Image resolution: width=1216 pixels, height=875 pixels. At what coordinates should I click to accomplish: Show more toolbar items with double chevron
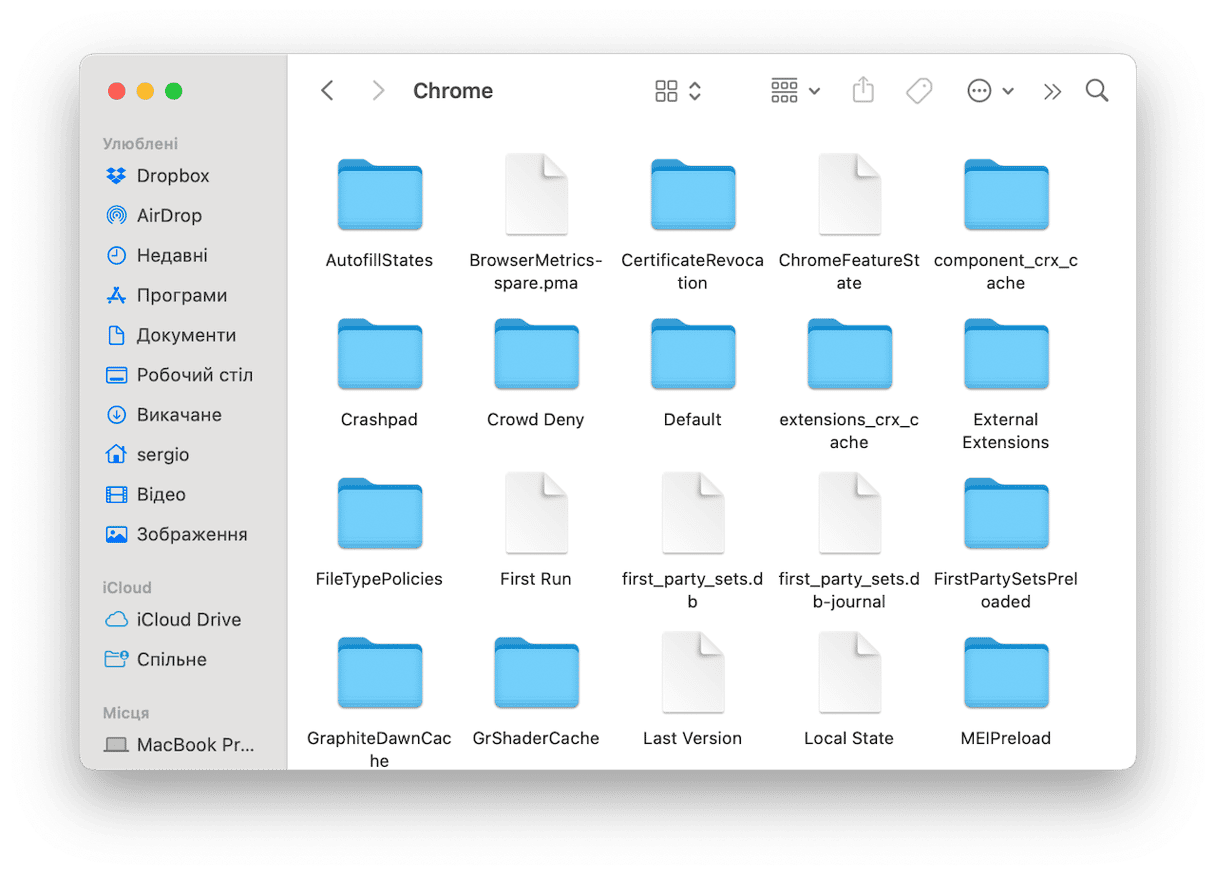pos(1052,92)
